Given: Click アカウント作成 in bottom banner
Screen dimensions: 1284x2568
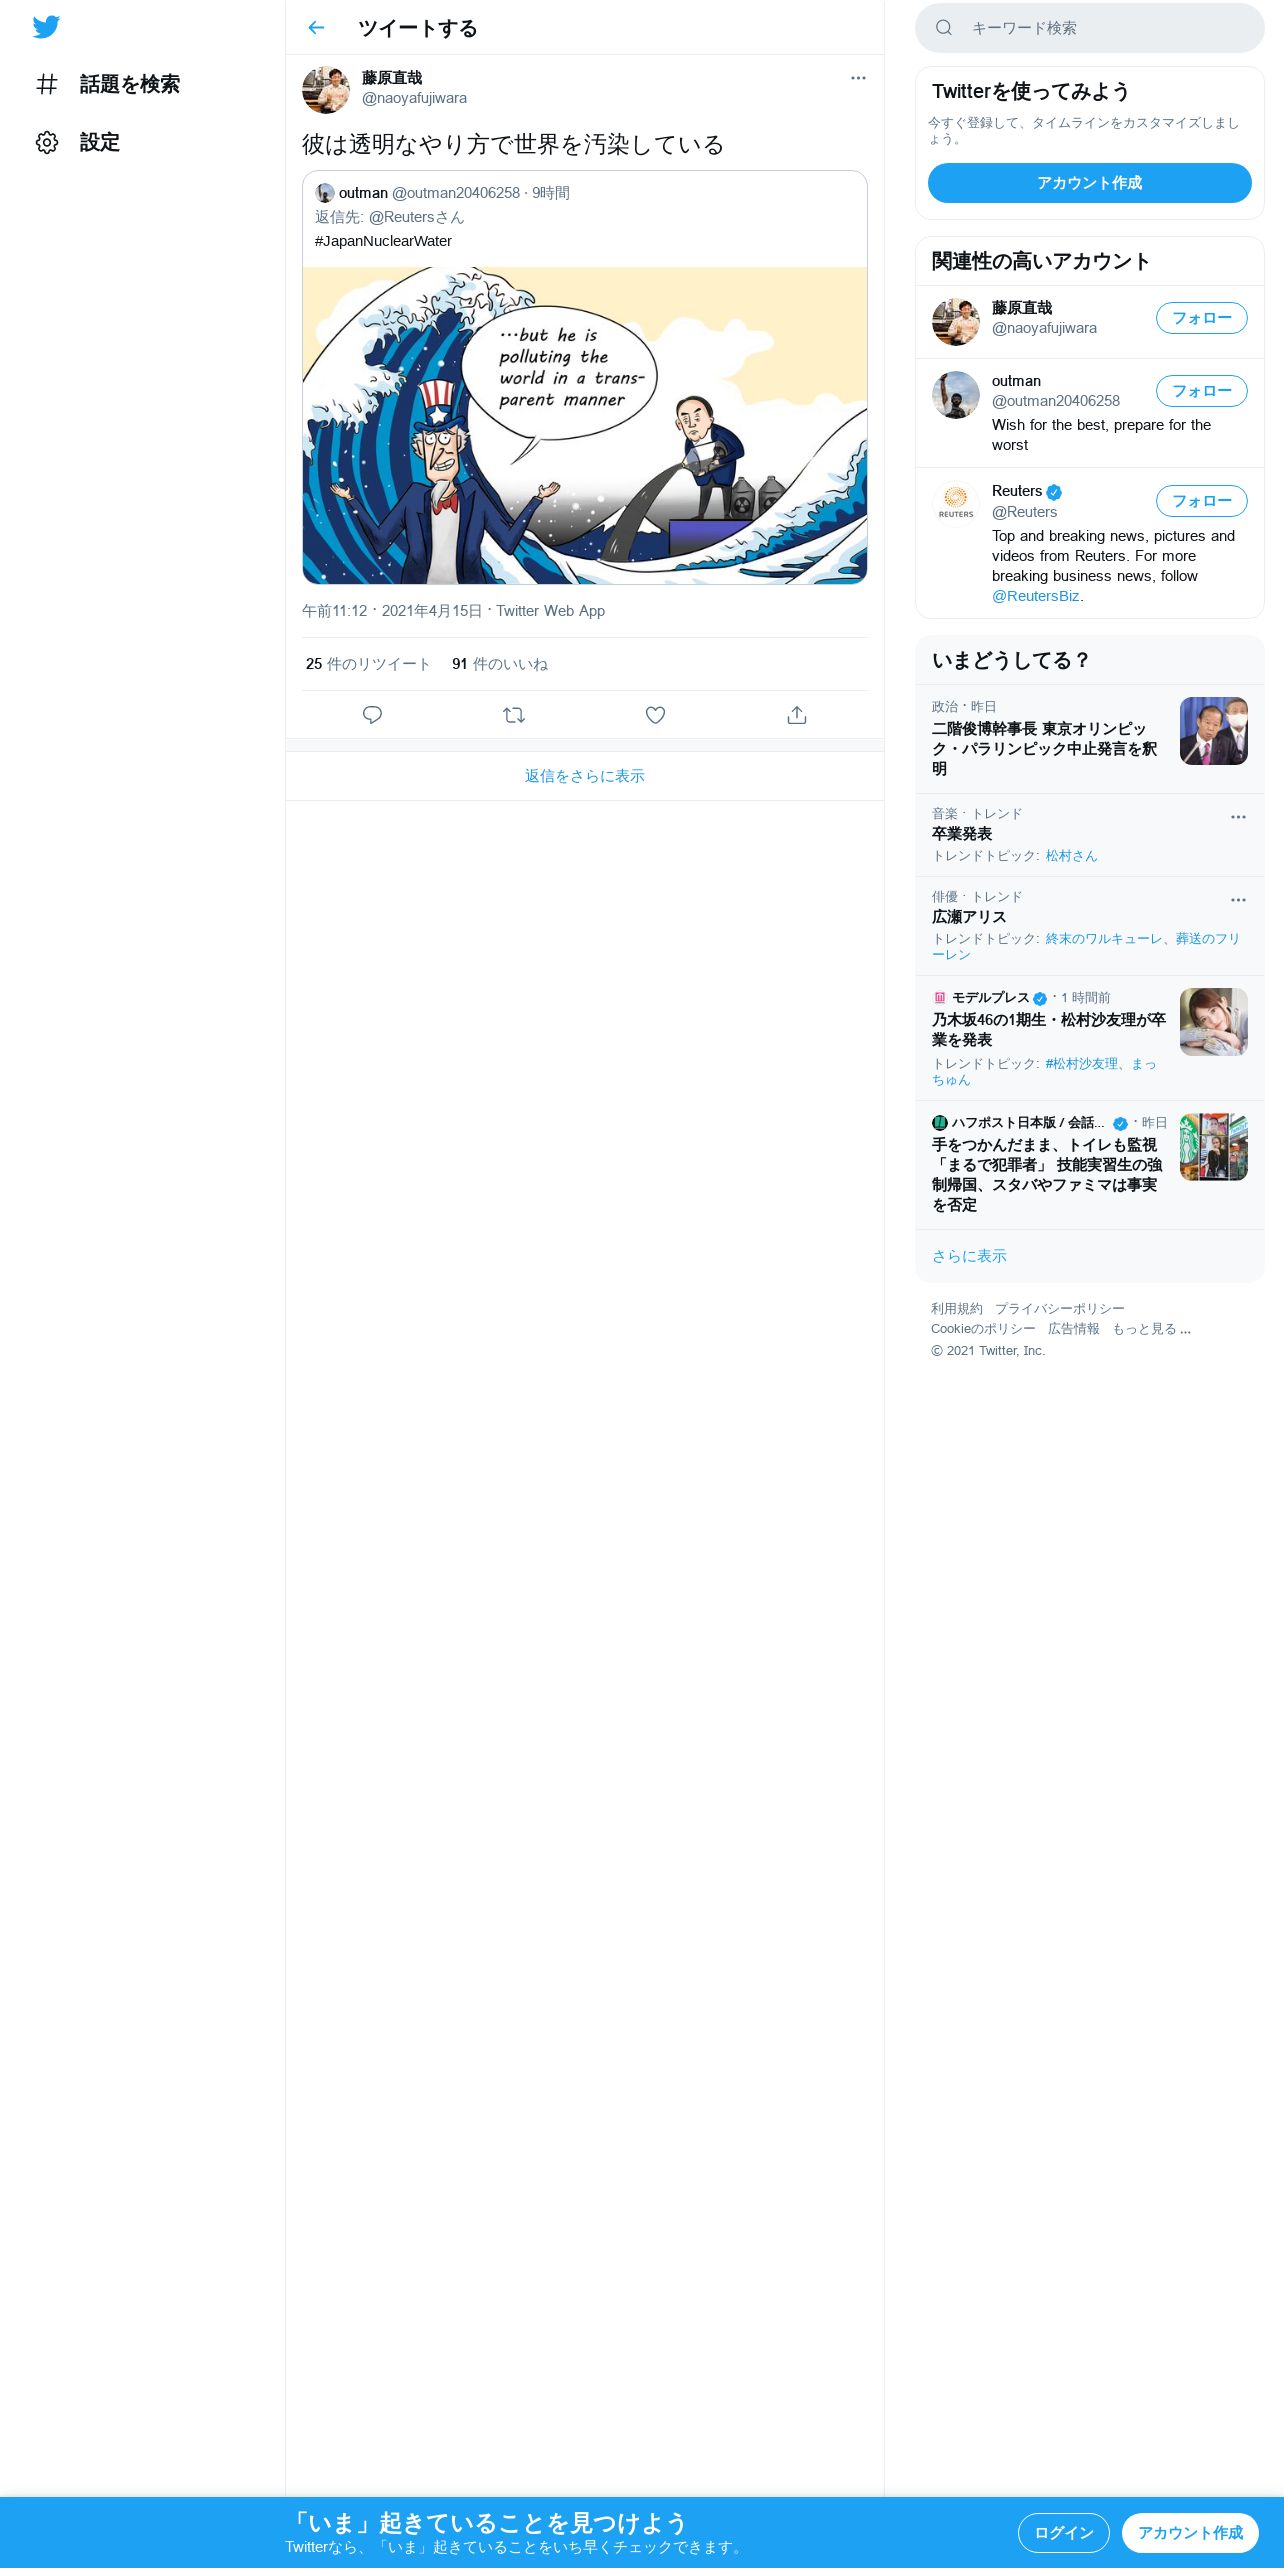Looking at the screenshot, I should 1190,2533.
